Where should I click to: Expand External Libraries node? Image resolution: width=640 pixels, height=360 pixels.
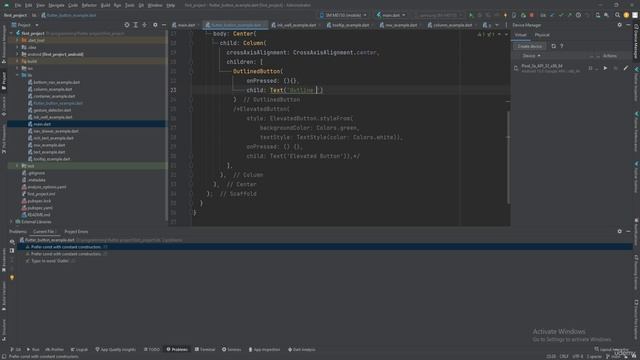point(11,222)
